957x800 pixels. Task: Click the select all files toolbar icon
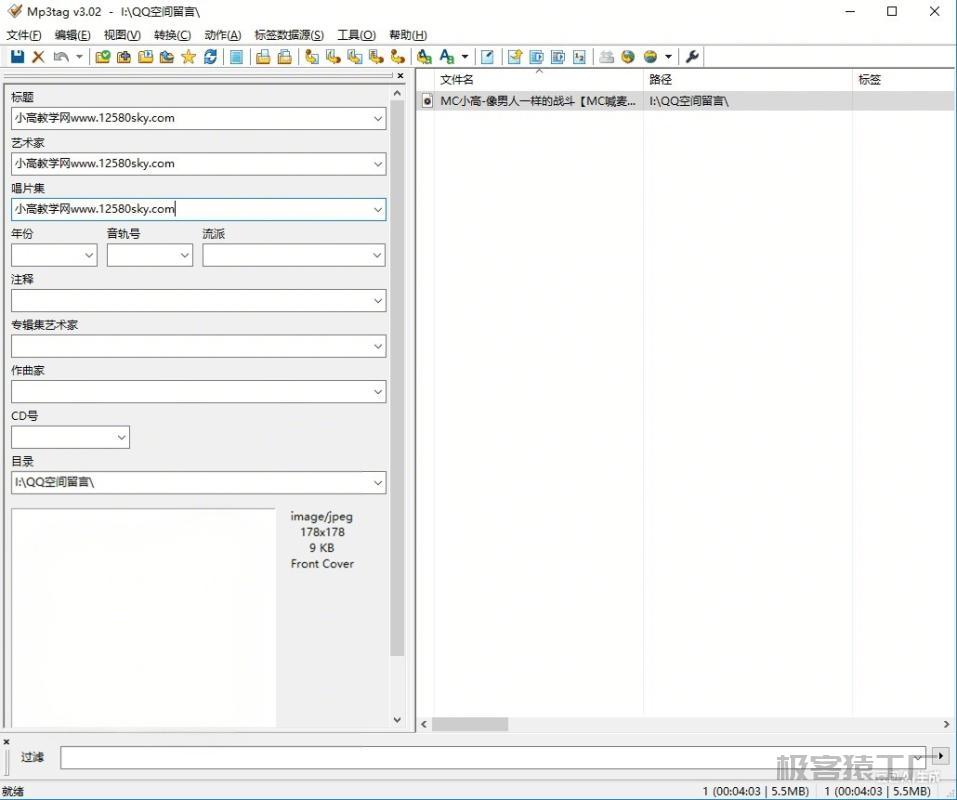pyautogui.click(x=236, y=57)
